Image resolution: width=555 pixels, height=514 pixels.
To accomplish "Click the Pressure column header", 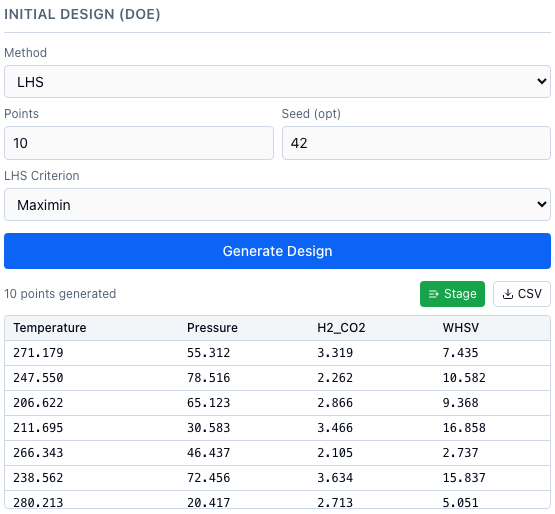I will [x=212, y=328].
